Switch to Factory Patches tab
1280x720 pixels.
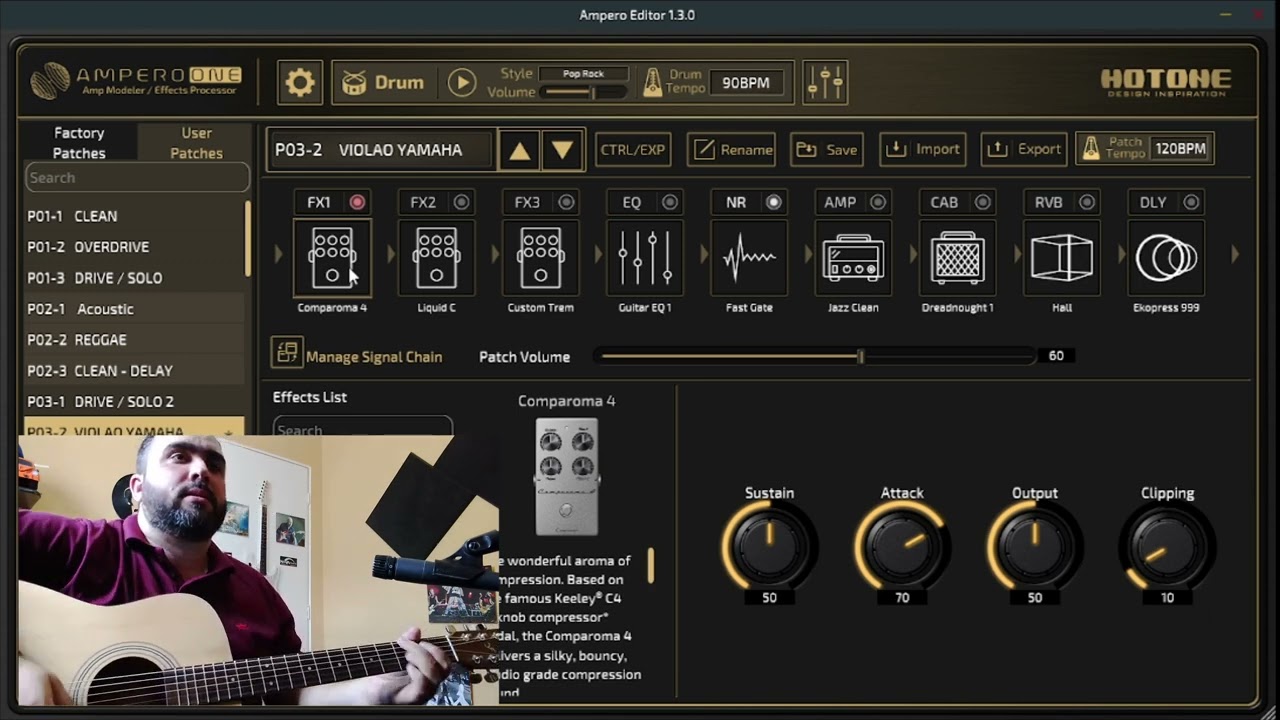(x=79, y=142)
